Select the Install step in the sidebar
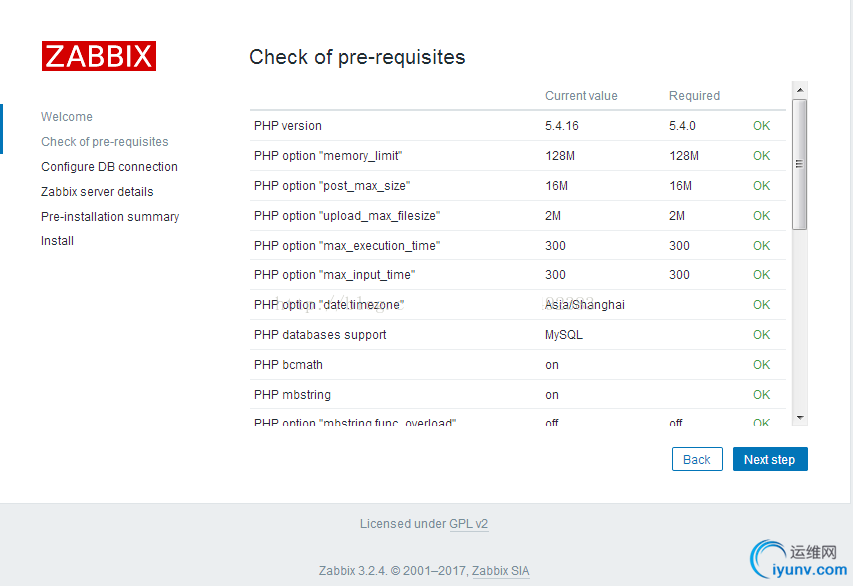The image size is (853, 586). [x=57, y=241]
